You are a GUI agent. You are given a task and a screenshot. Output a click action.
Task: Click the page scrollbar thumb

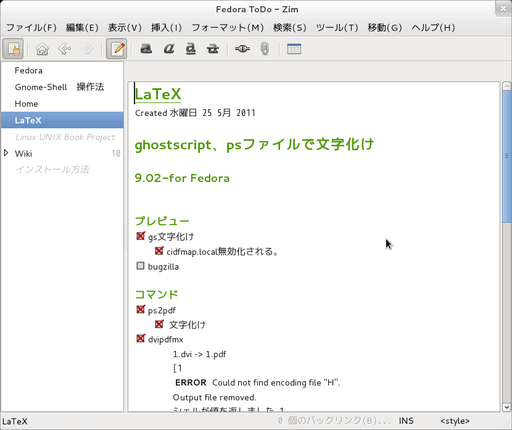point(507,156)
